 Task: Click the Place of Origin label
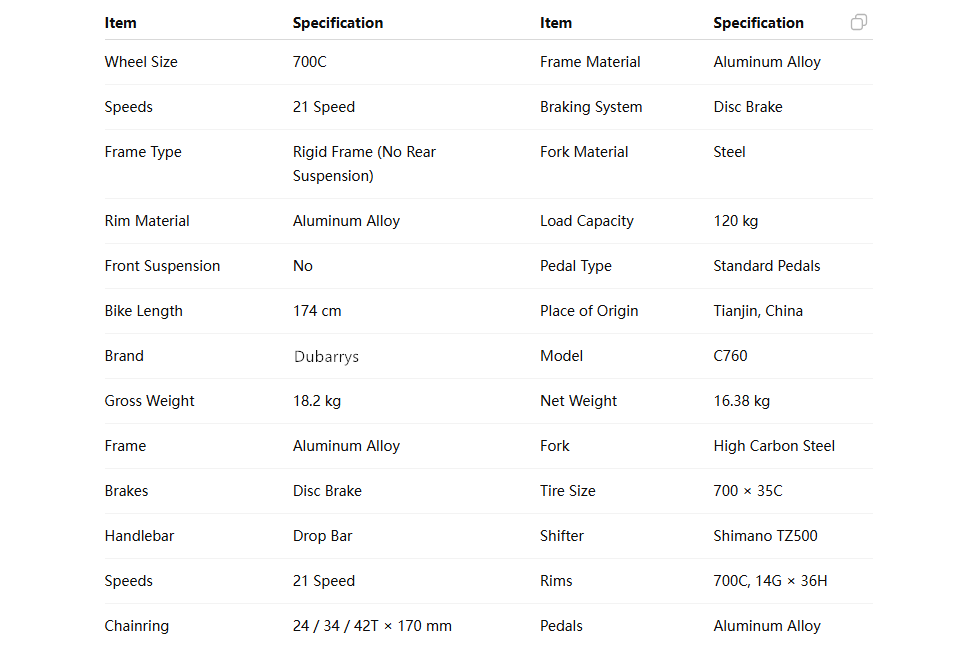pyautogui.click(x=588, y=311)
